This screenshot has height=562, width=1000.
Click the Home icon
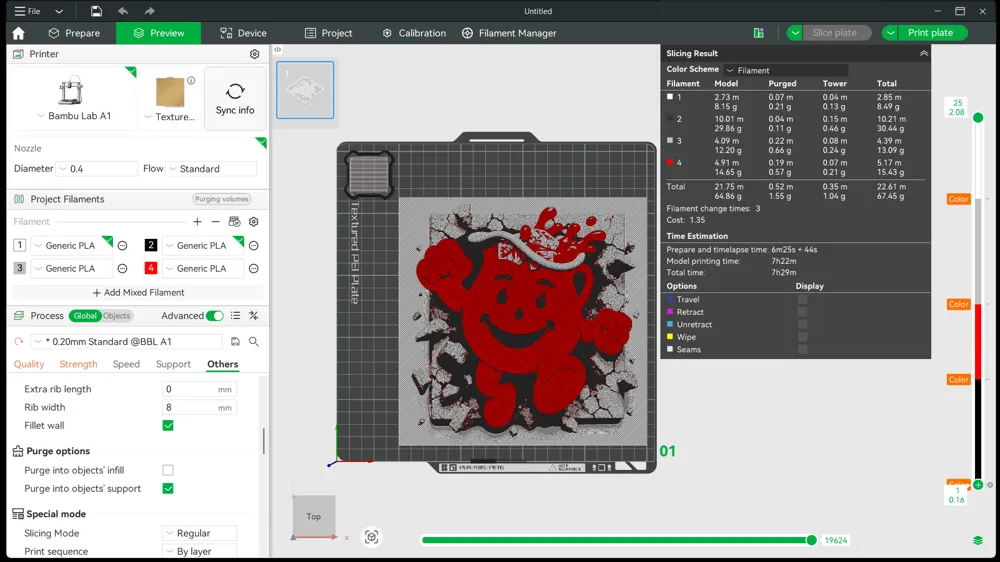(18, 33)
